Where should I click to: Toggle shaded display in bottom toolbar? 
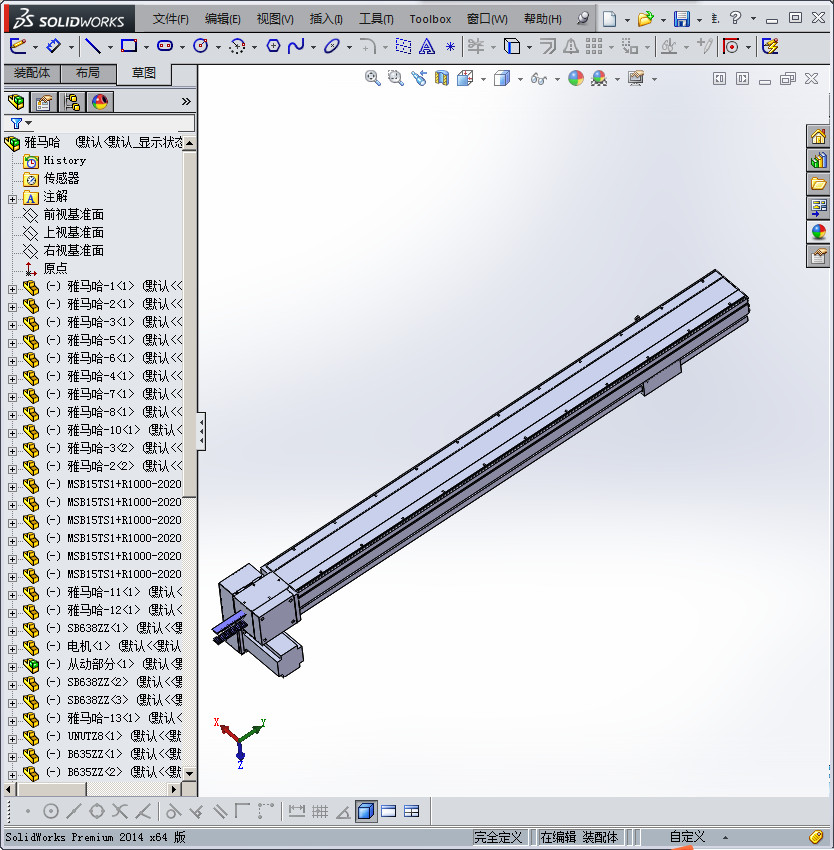pos(366,811)
